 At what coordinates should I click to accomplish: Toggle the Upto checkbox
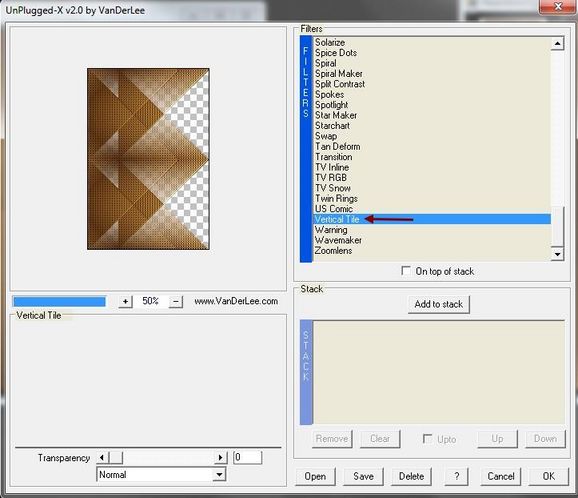[x=427, y=439]
